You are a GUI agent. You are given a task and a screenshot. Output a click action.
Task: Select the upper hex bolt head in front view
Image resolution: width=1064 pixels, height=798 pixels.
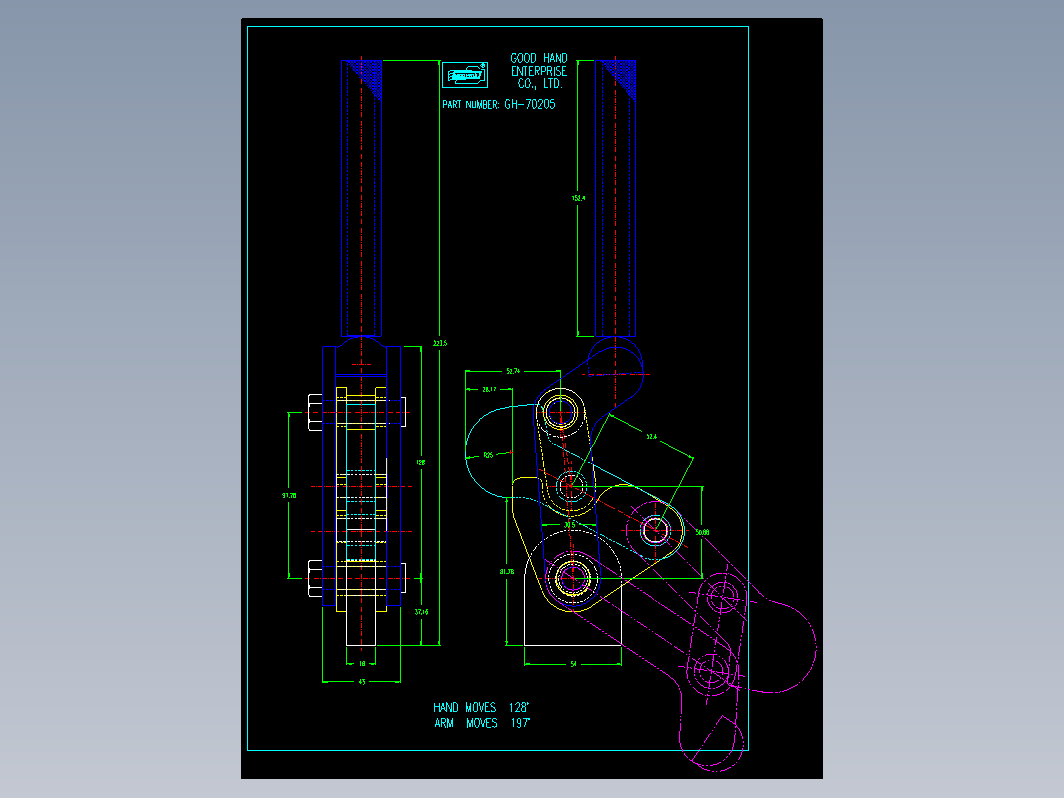[x=315, y=413]
